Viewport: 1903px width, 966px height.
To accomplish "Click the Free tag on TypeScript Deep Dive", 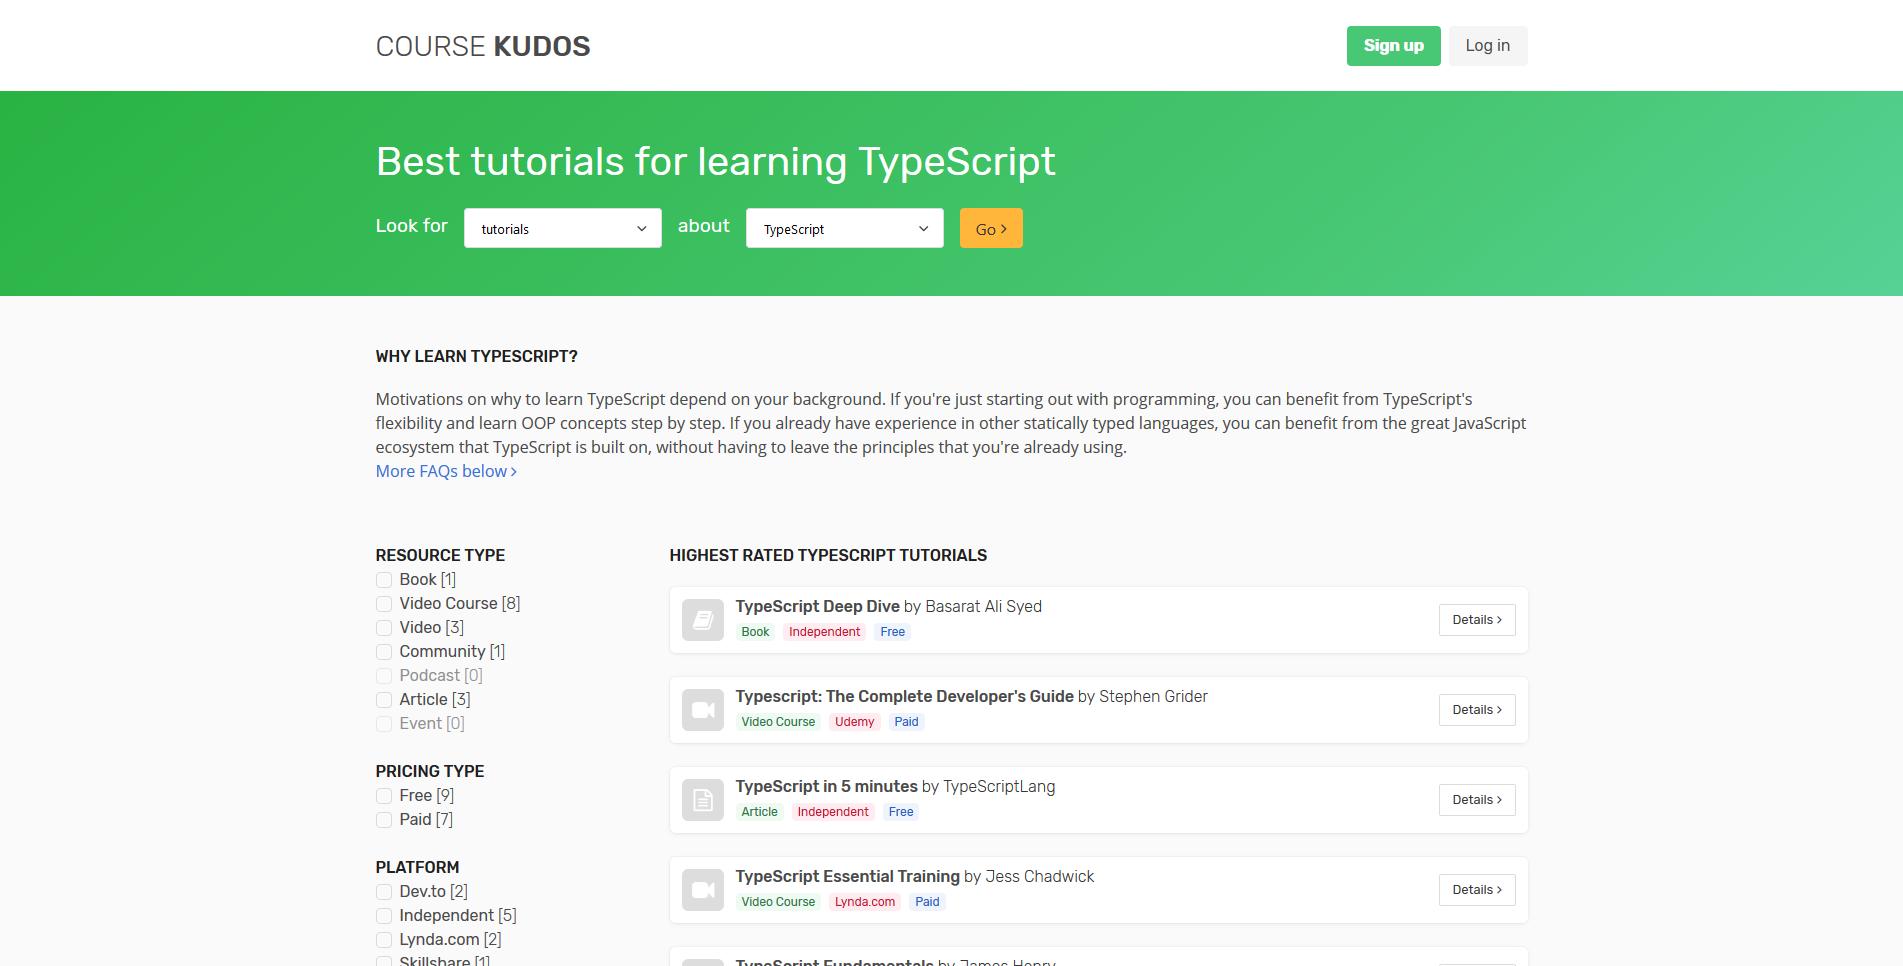I will 893,632.
